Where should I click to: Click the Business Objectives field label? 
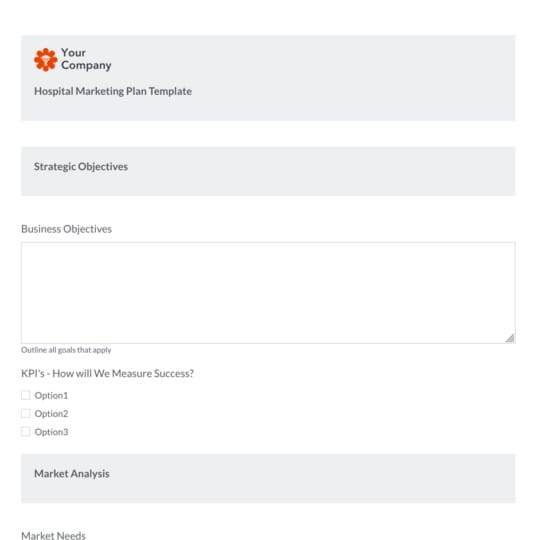(66, 229)
